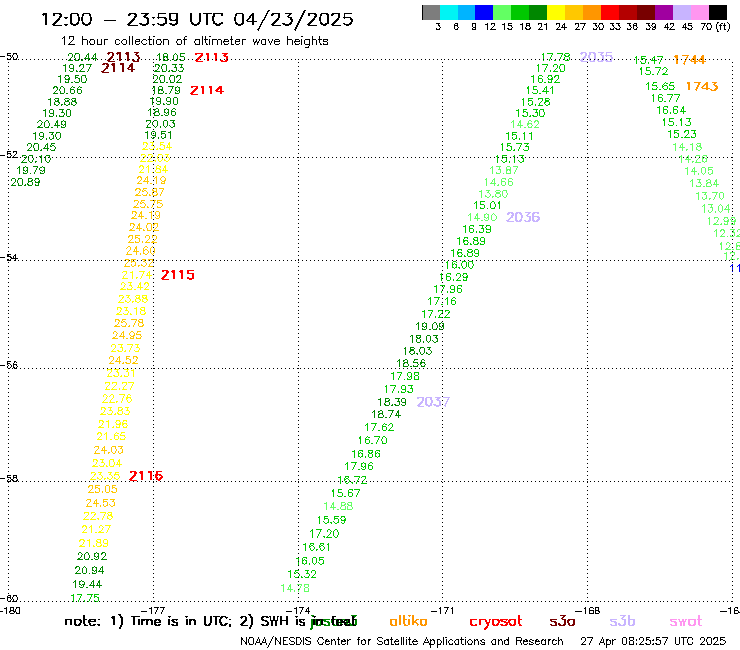Click the black swatch ending the color scale
Viewport: 740px width, 650px height.
[717, 12]
